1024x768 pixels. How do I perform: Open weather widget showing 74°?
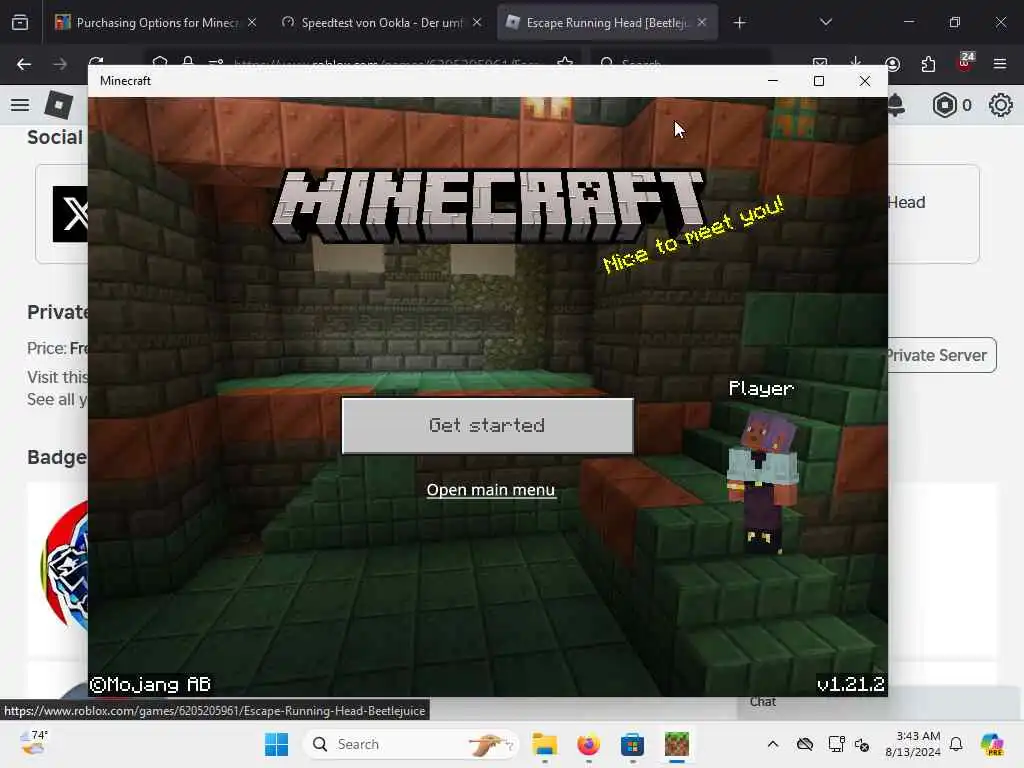[x=33, y=743]
